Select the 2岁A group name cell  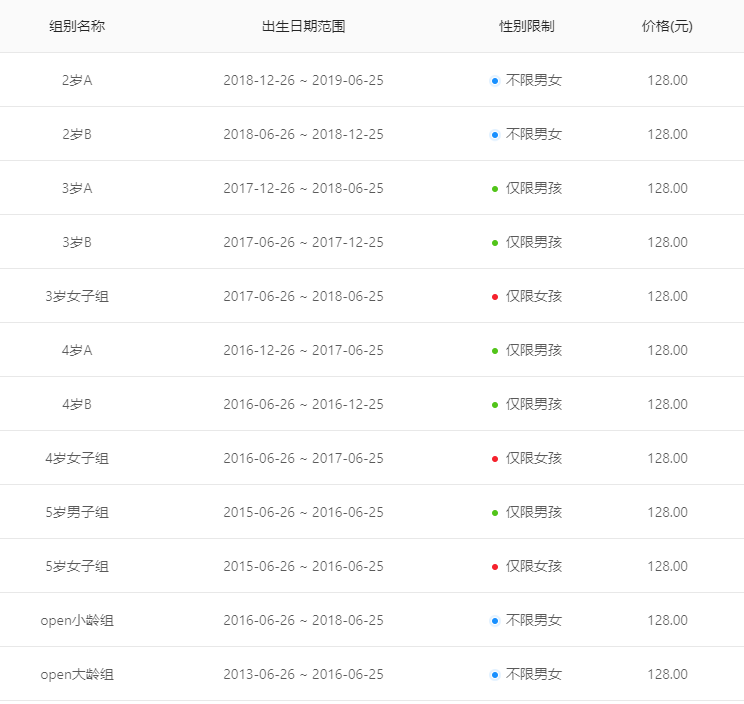point(77,80)
